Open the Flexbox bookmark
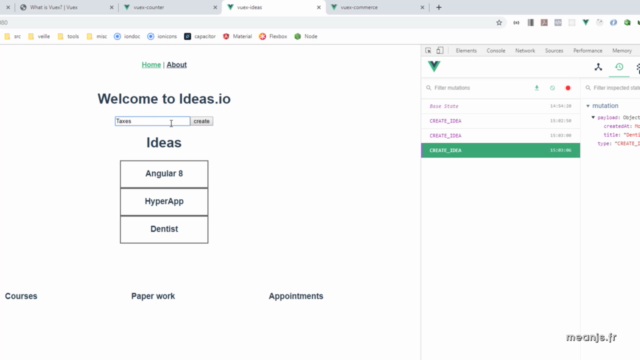 pyautogui.click(x=273, y=36)
